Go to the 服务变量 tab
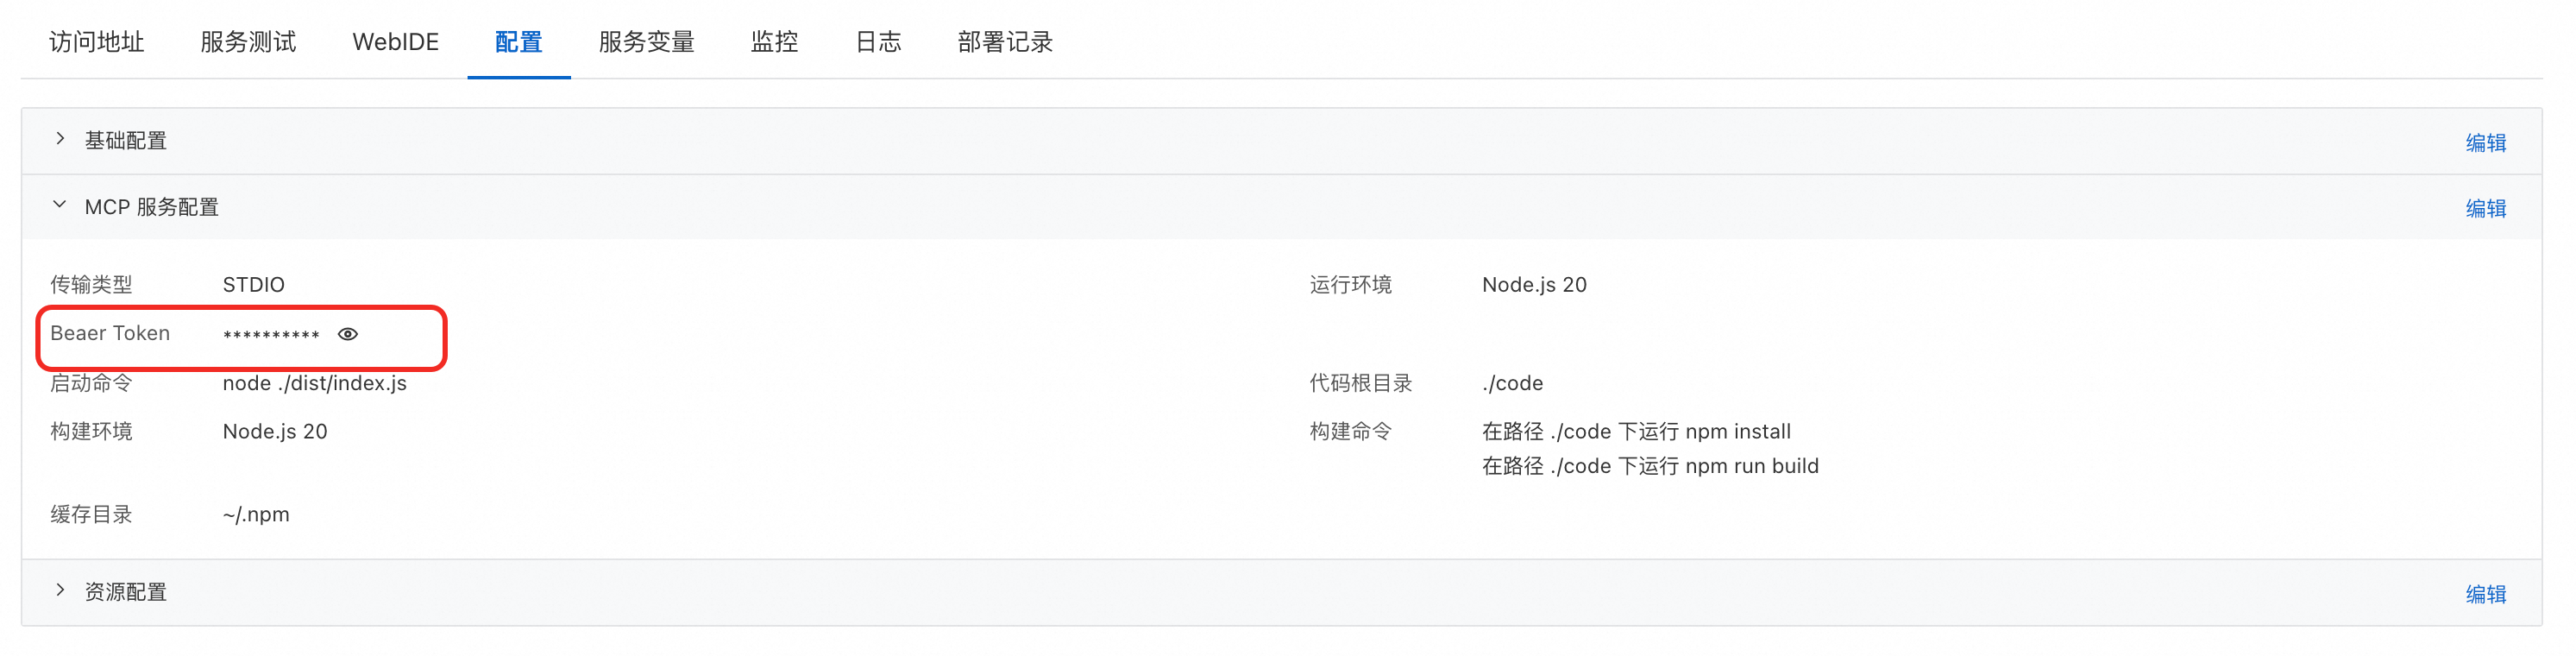The image size is (2576, 656). [646, 42]
